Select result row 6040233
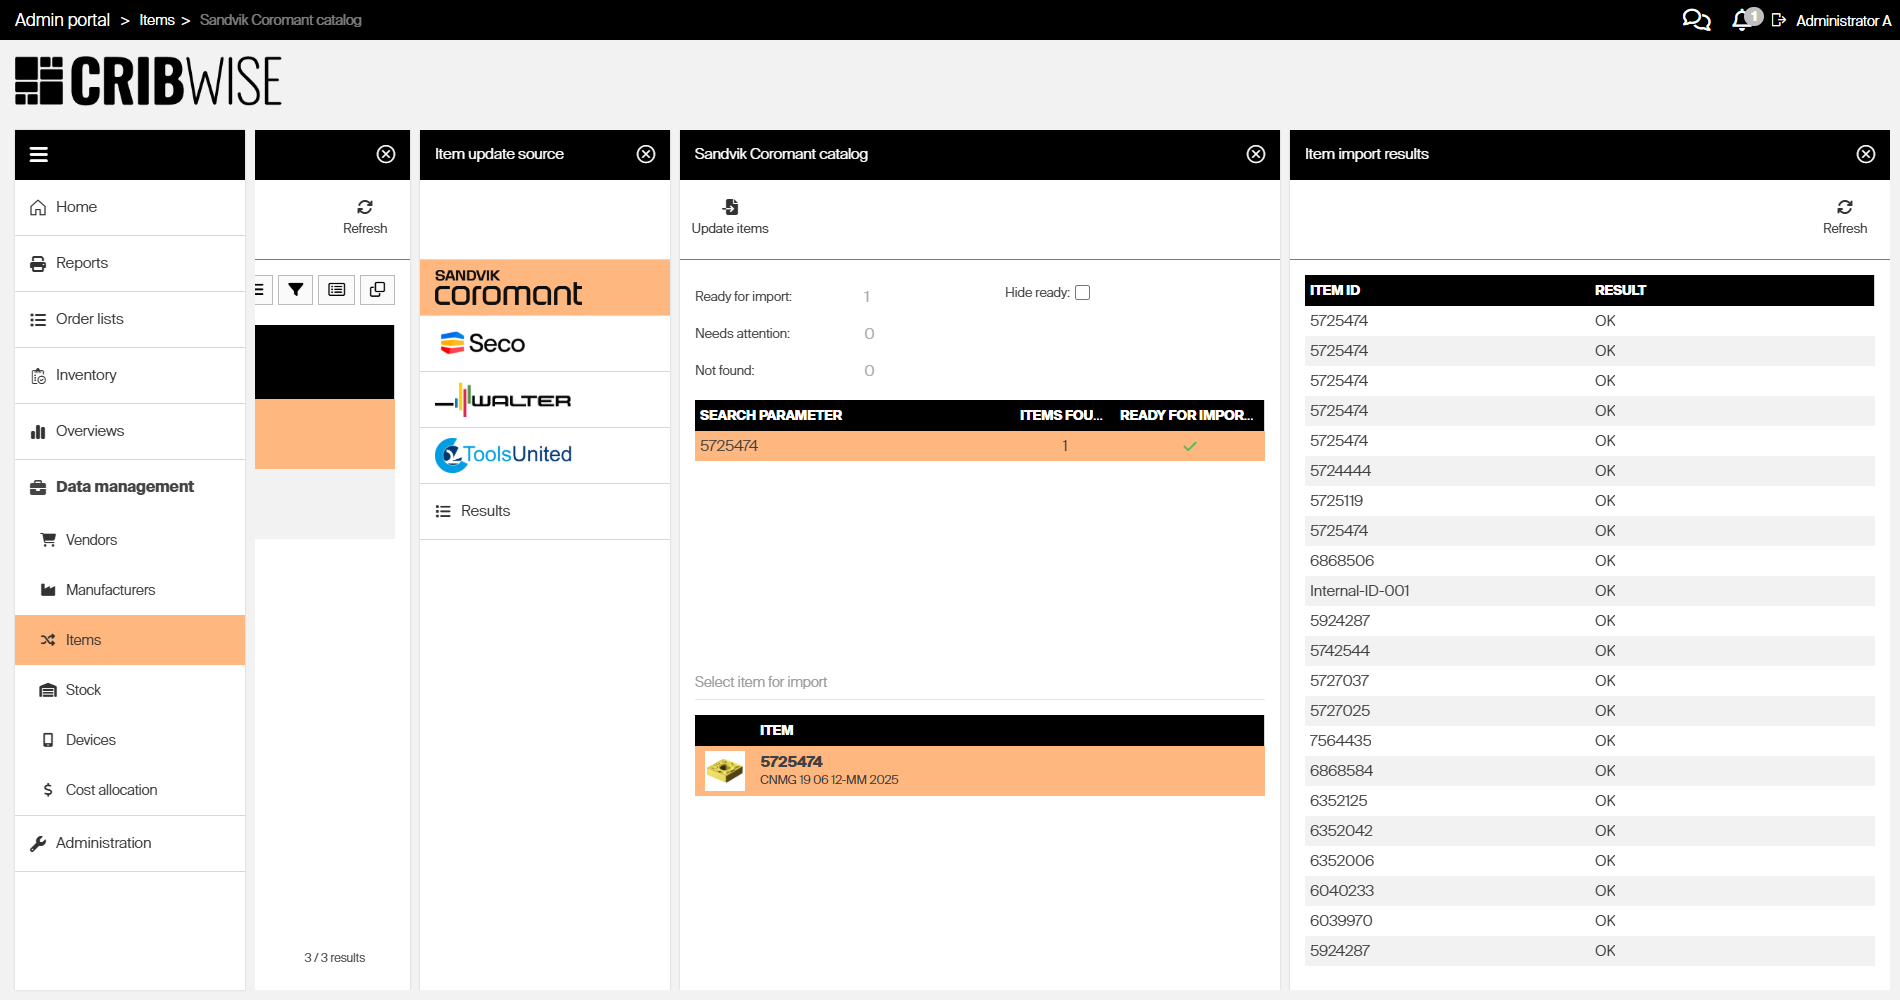This screenshot has width=1900, height=1000. click(1590, 891)
